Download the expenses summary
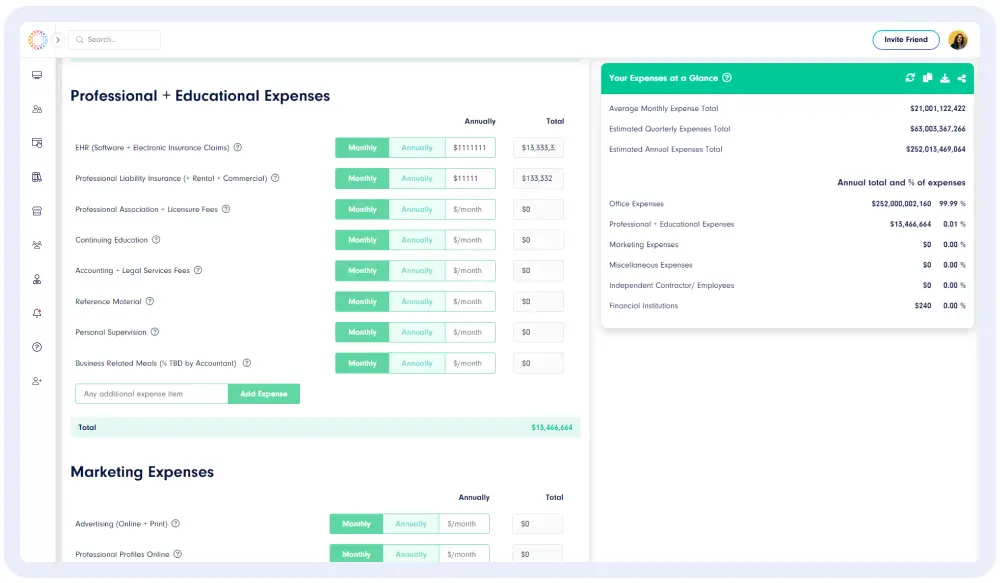Viewport: 1000px width, 583px height. [x=944, y=78]
